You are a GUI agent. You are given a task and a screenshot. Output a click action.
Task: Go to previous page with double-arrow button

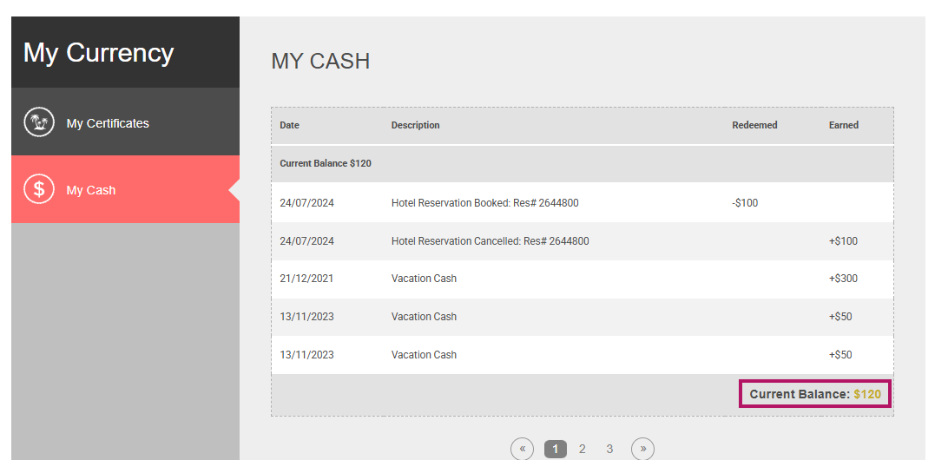[522, 449]
